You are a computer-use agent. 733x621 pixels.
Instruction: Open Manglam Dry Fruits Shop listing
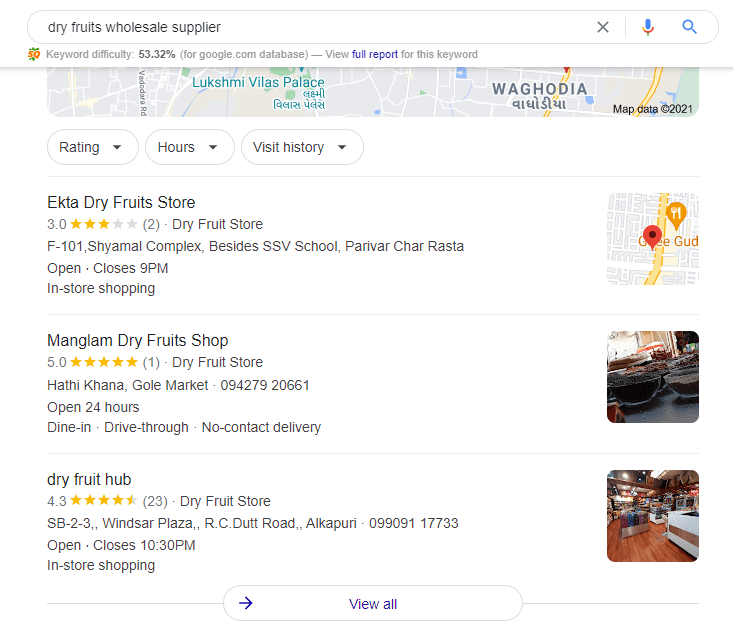(x=137, y=340)
